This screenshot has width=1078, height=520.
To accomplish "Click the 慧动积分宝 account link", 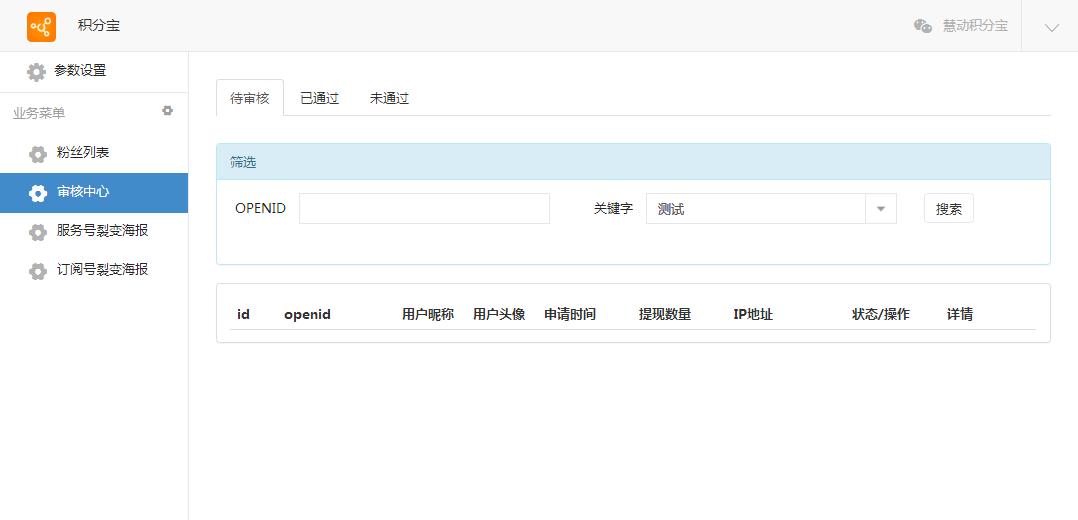I will (975, 26).
